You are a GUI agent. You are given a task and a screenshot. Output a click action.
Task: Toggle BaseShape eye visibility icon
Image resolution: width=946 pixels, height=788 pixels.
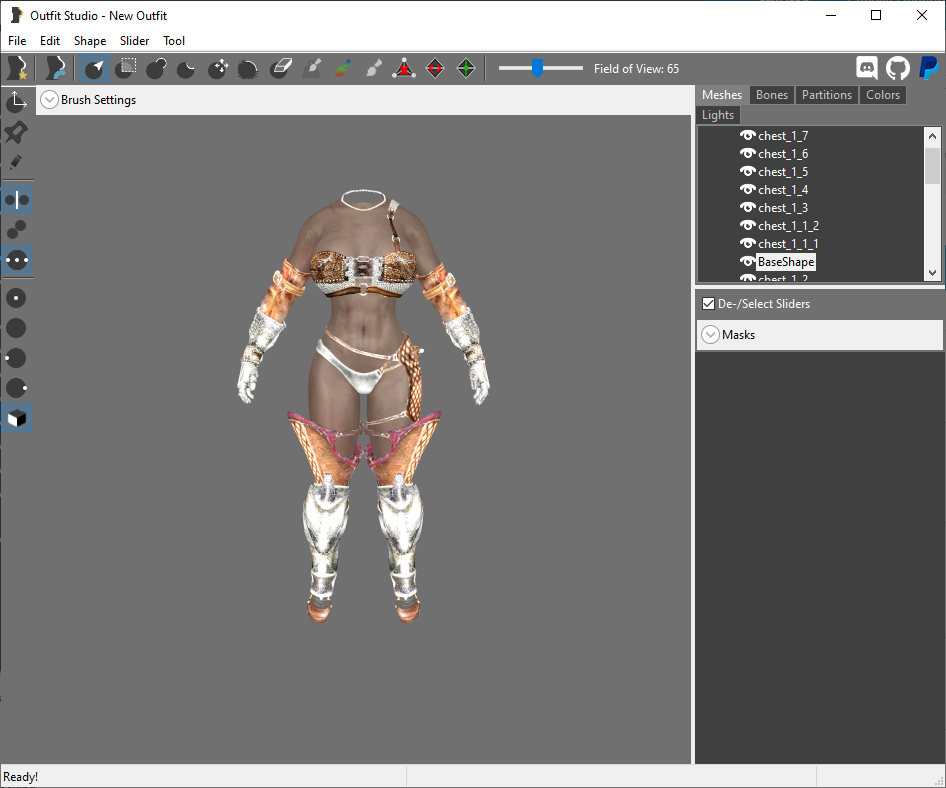[748, 261]
